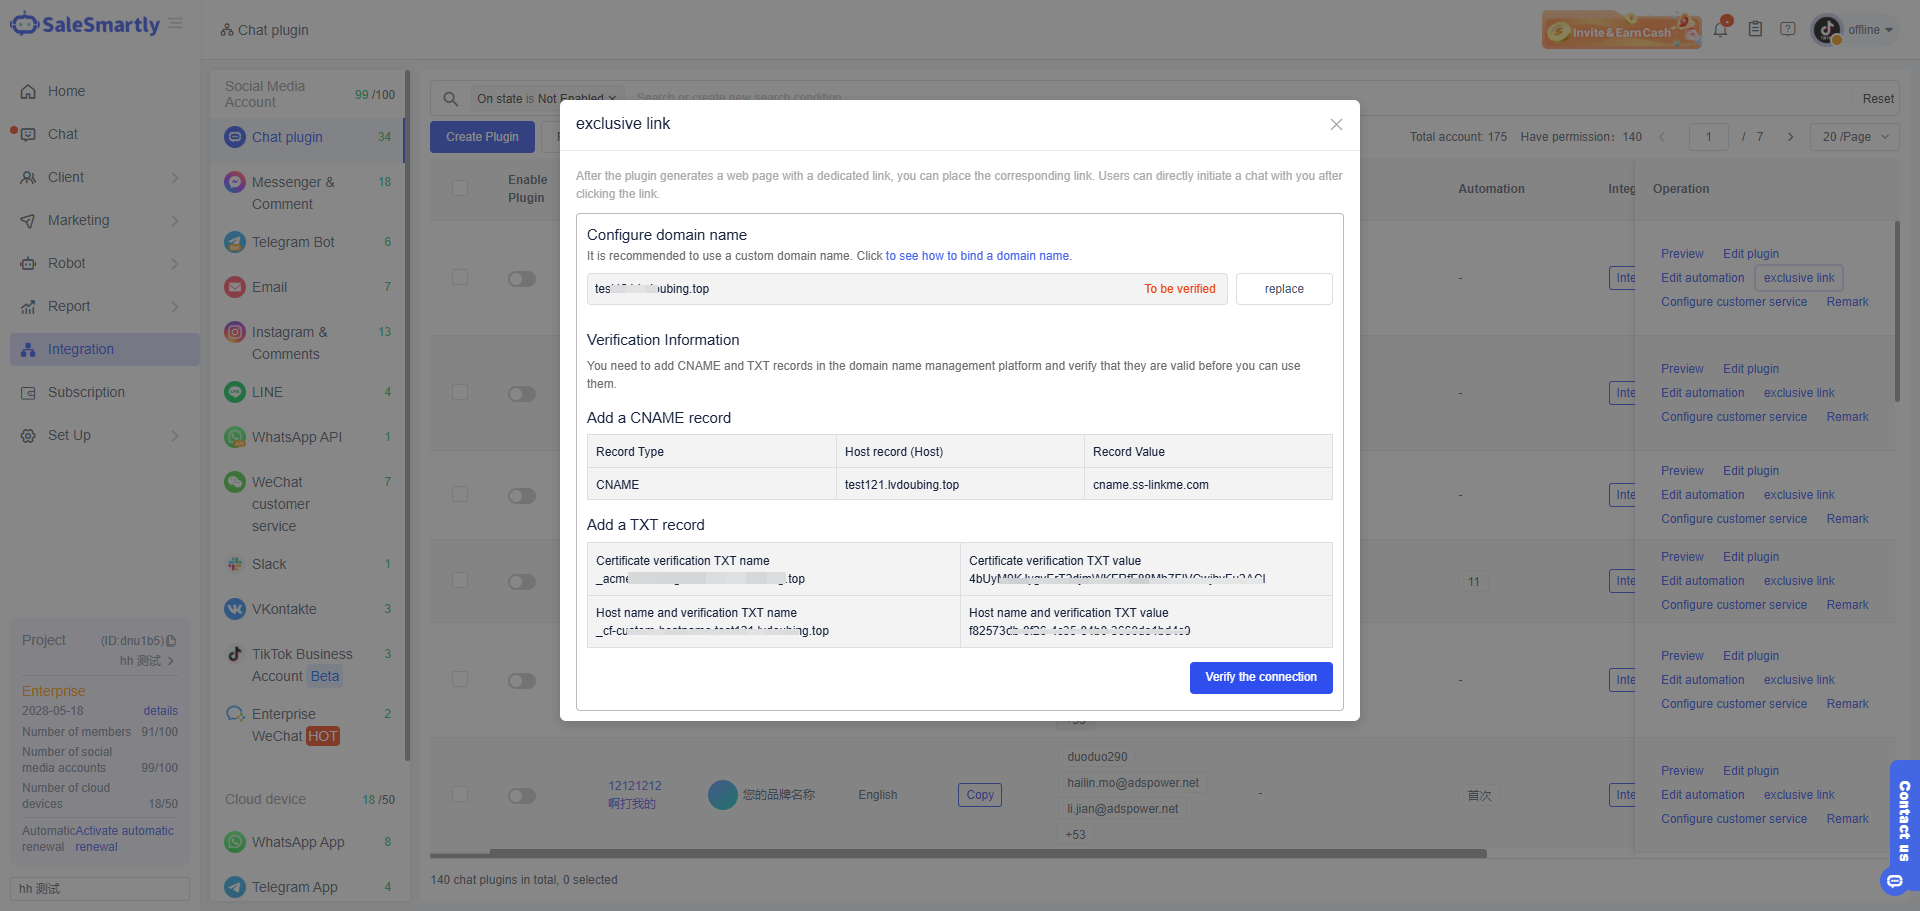1920x911 pixels.
Task: Enable the plugin toggle for row 12121212
Action: click(522, 796)
